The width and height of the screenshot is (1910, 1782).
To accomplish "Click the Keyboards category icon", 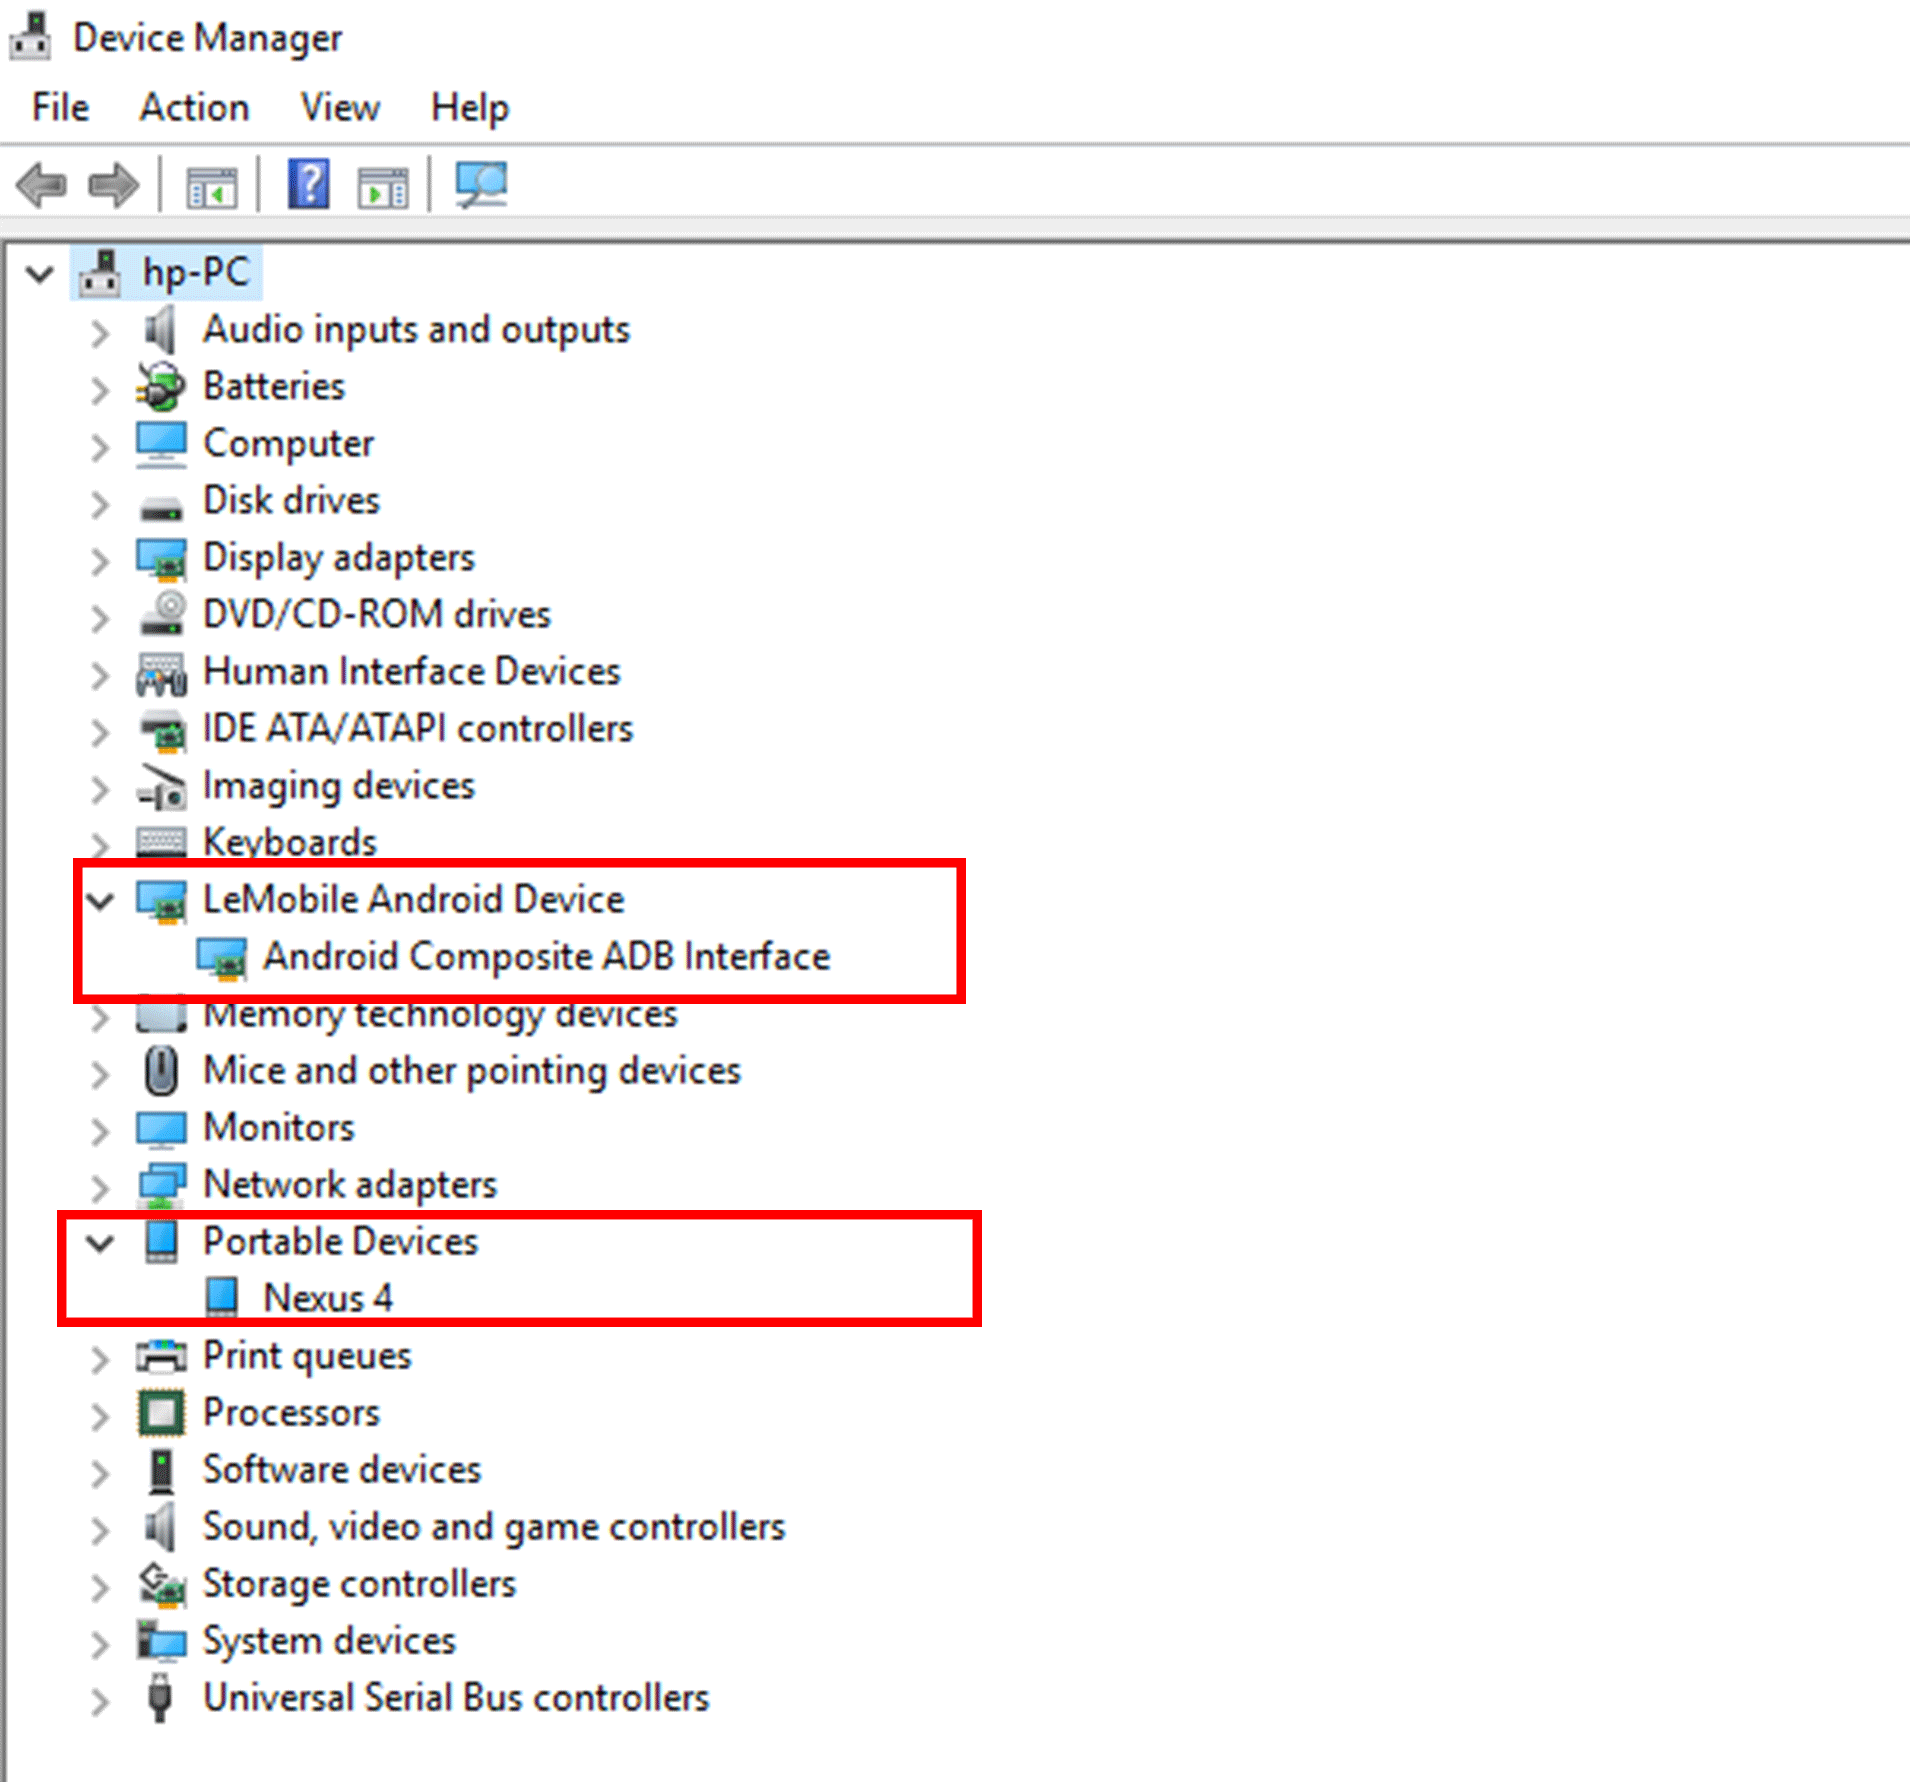I will tap(162, 843).
